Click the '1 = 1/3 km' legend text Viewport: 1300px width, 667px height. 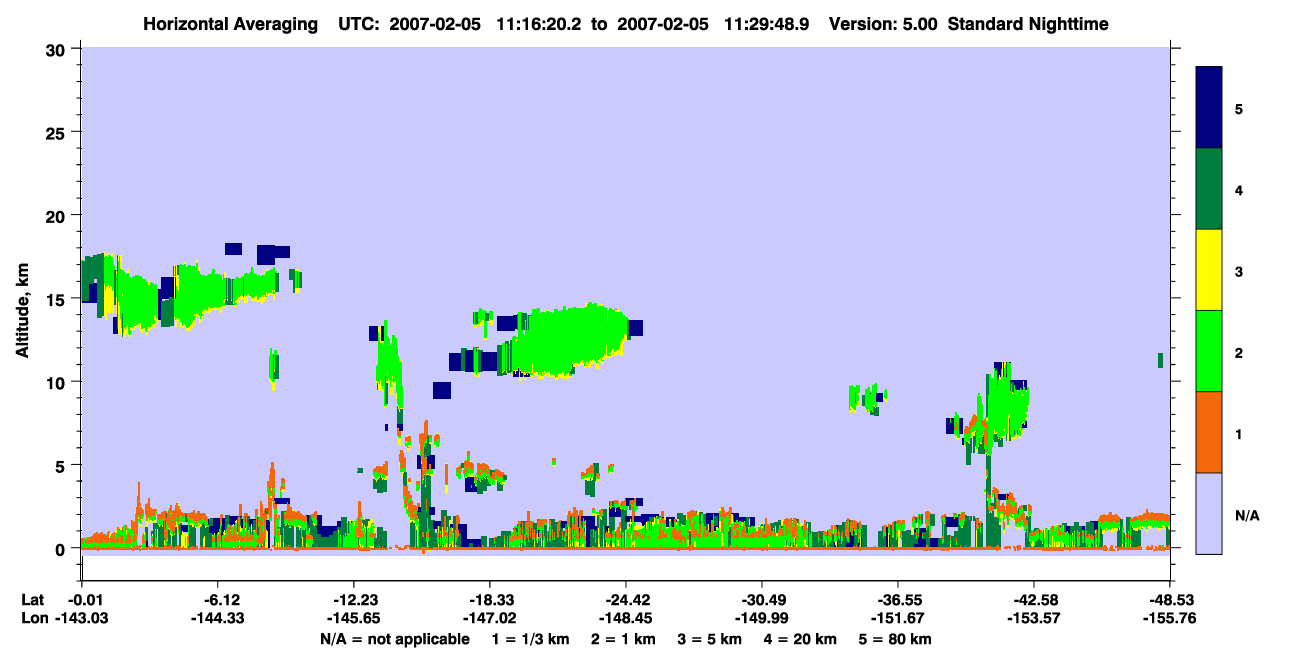coord(530,638)
